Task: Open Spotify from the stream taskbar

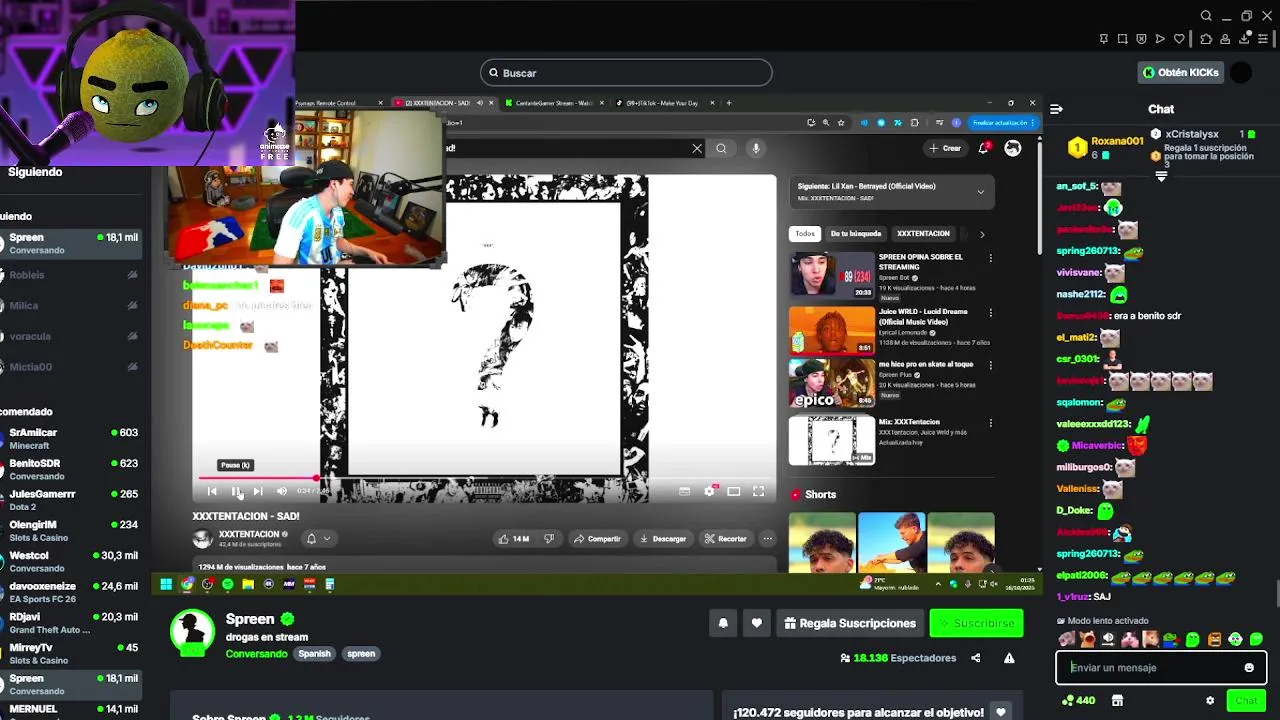Action: tap(228, 584)
